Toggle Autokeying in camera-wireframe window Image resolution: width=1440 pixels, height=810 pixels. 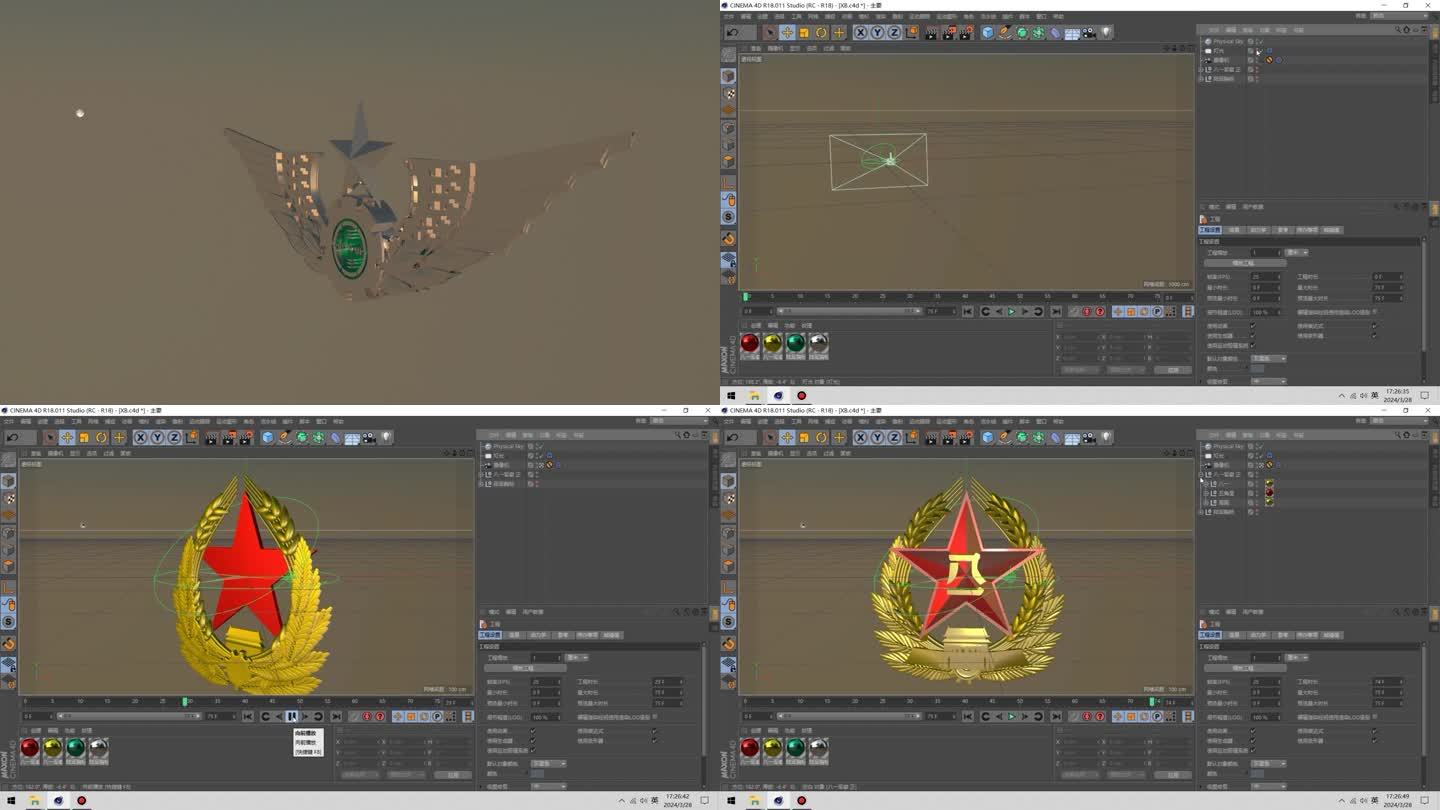(x=1099, y=312)
